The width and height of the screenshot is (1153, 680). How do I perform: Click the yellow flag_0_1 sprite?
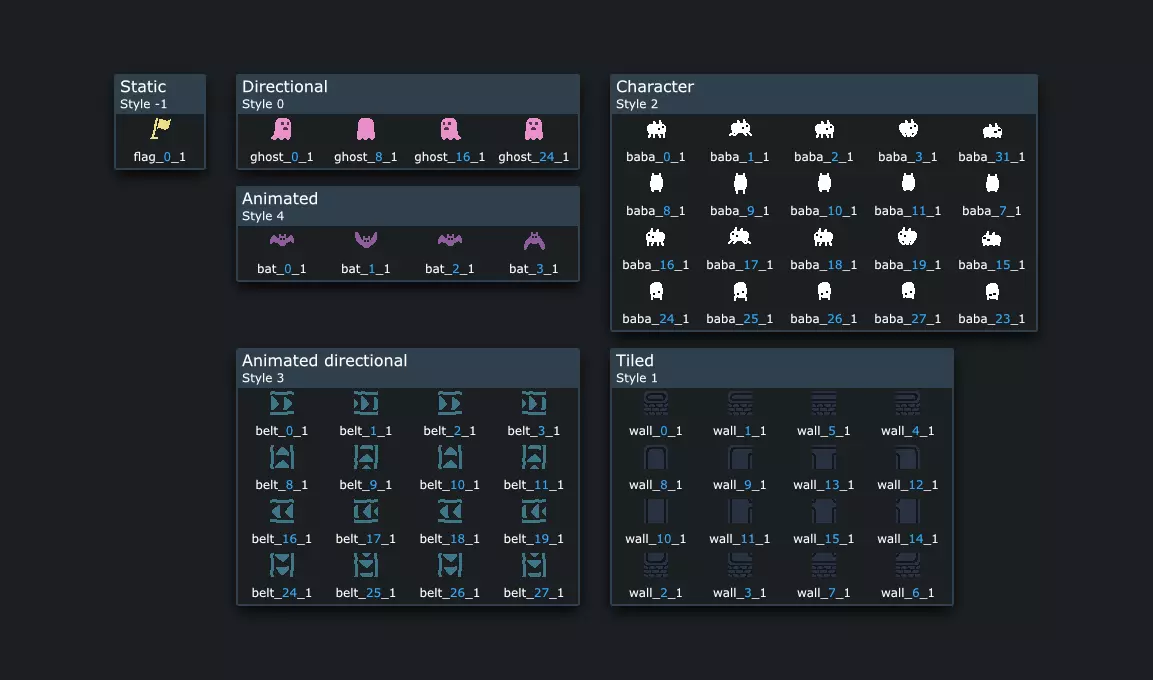click(160, 129)
